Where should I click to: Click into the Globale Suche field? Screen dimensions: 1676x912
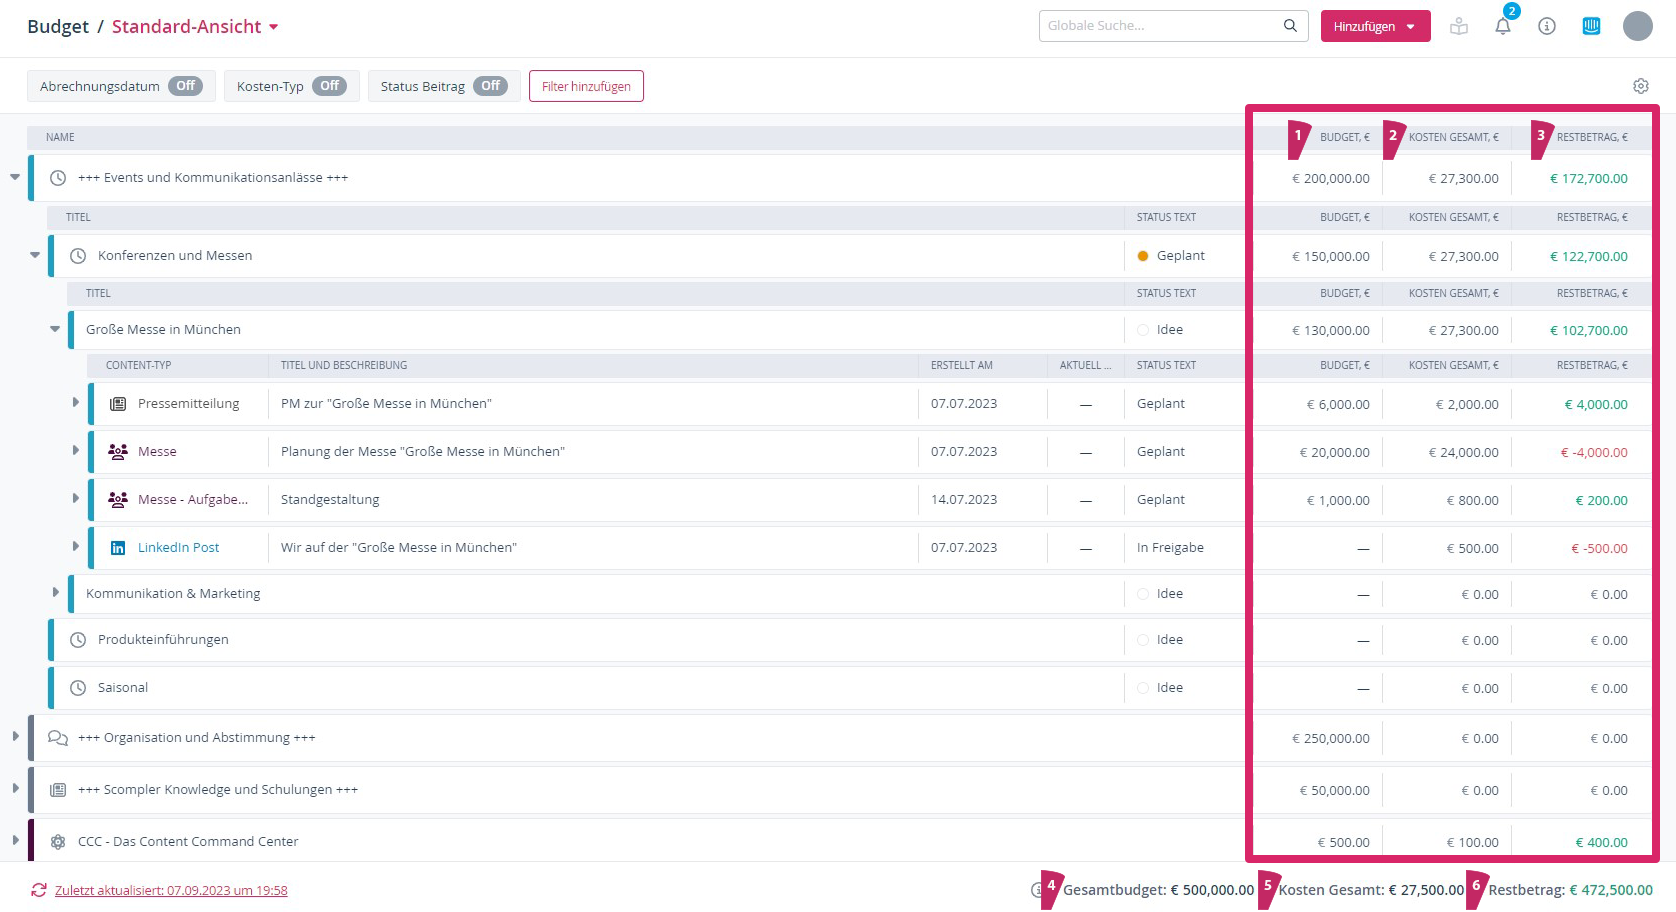click(x=1160, y=26)
